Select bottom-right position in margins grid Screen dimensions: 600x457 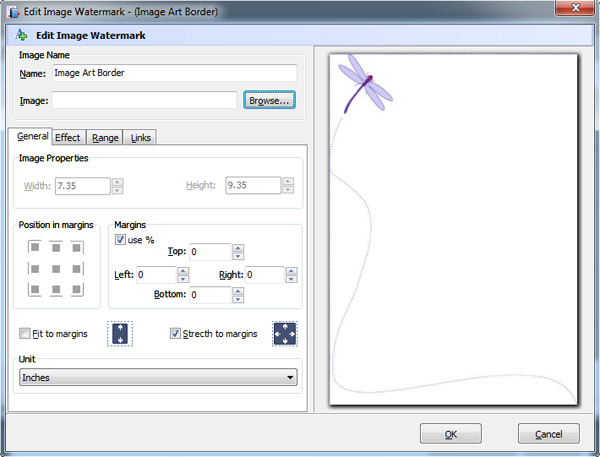coord(77,290)
